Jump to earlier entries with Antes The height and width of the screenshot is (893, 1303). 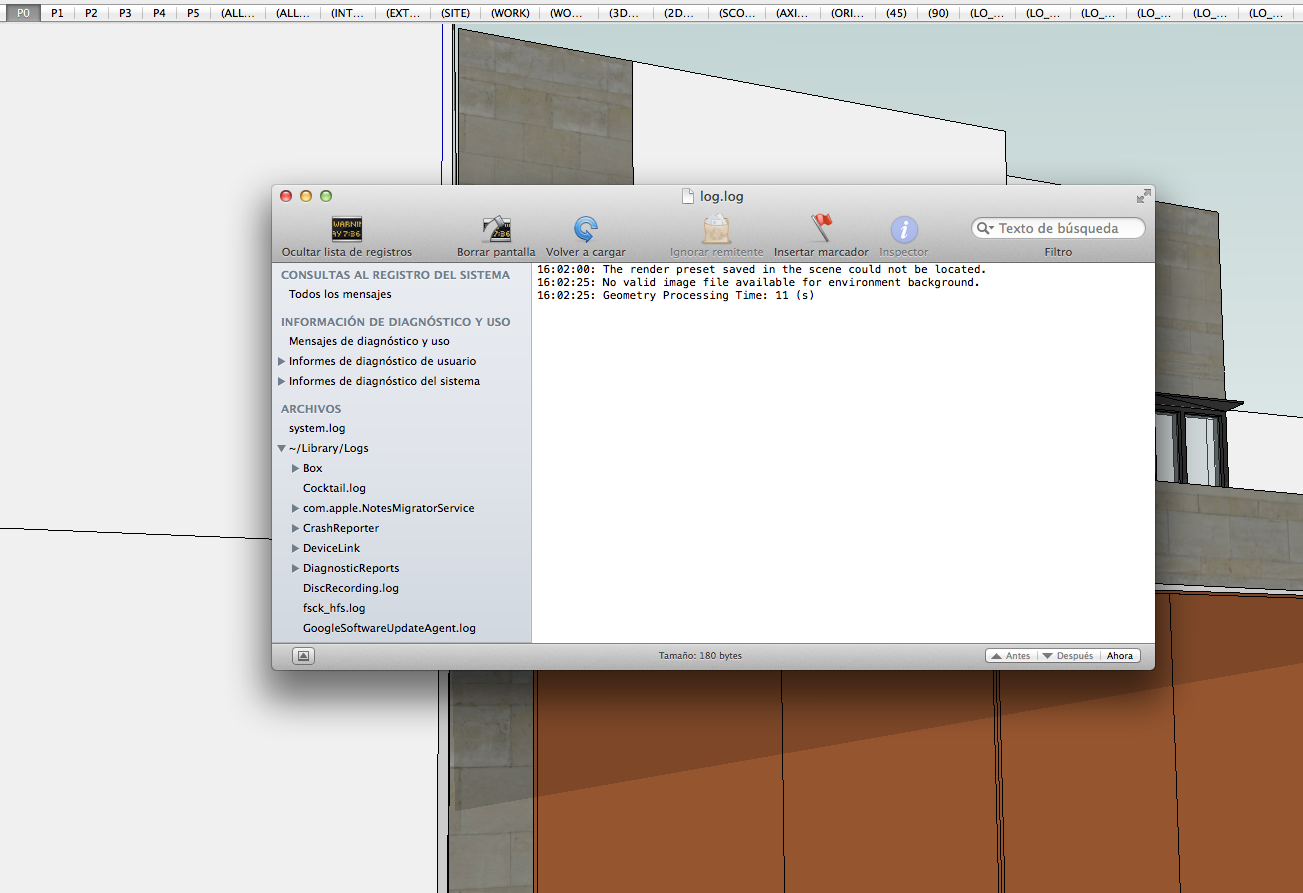pyautogui.click(x=1011, y=656)
